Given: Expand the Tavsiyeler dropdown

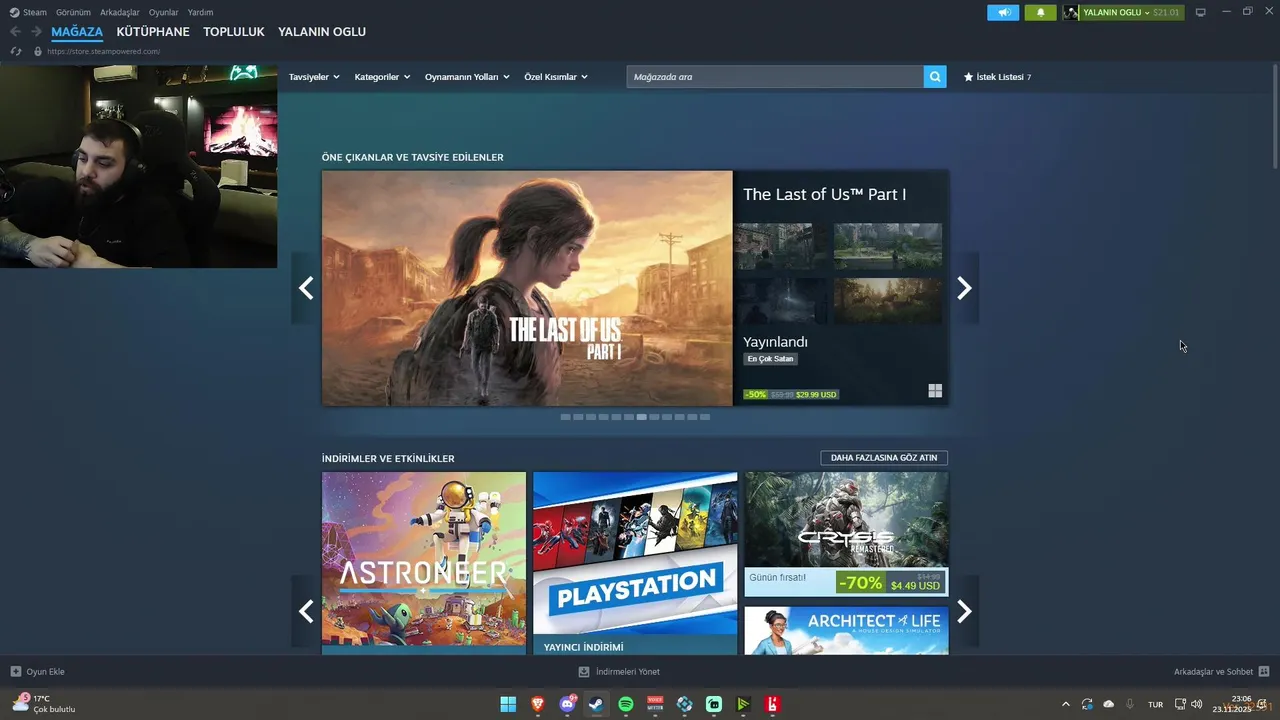Looking at the screenshot, I should click(314, 77).
